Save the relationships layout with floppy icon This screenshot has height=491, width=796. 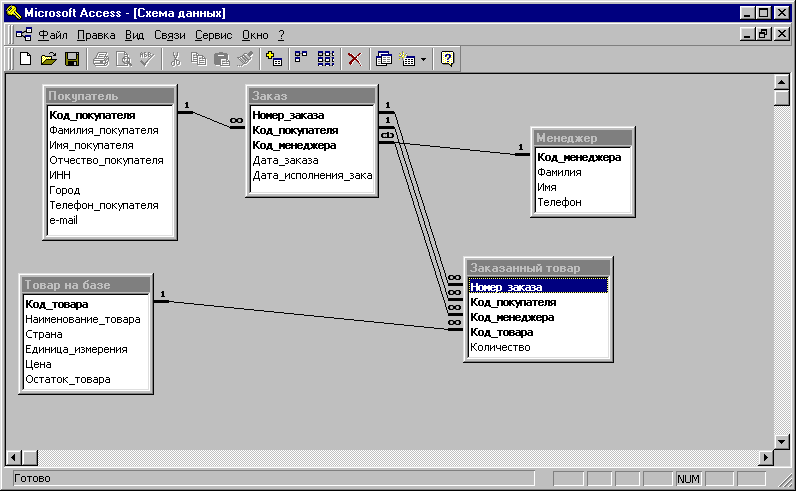click(72, 59)
